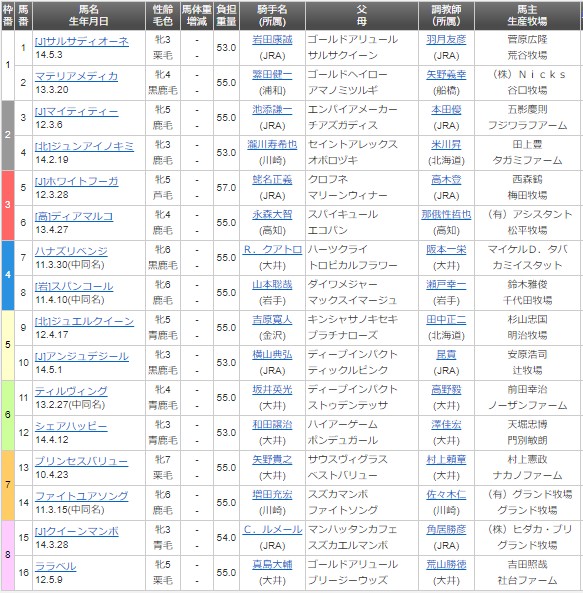Click the 騎手名 column header
The height and width of the screenshot is (593, 583).
(272, 16)
